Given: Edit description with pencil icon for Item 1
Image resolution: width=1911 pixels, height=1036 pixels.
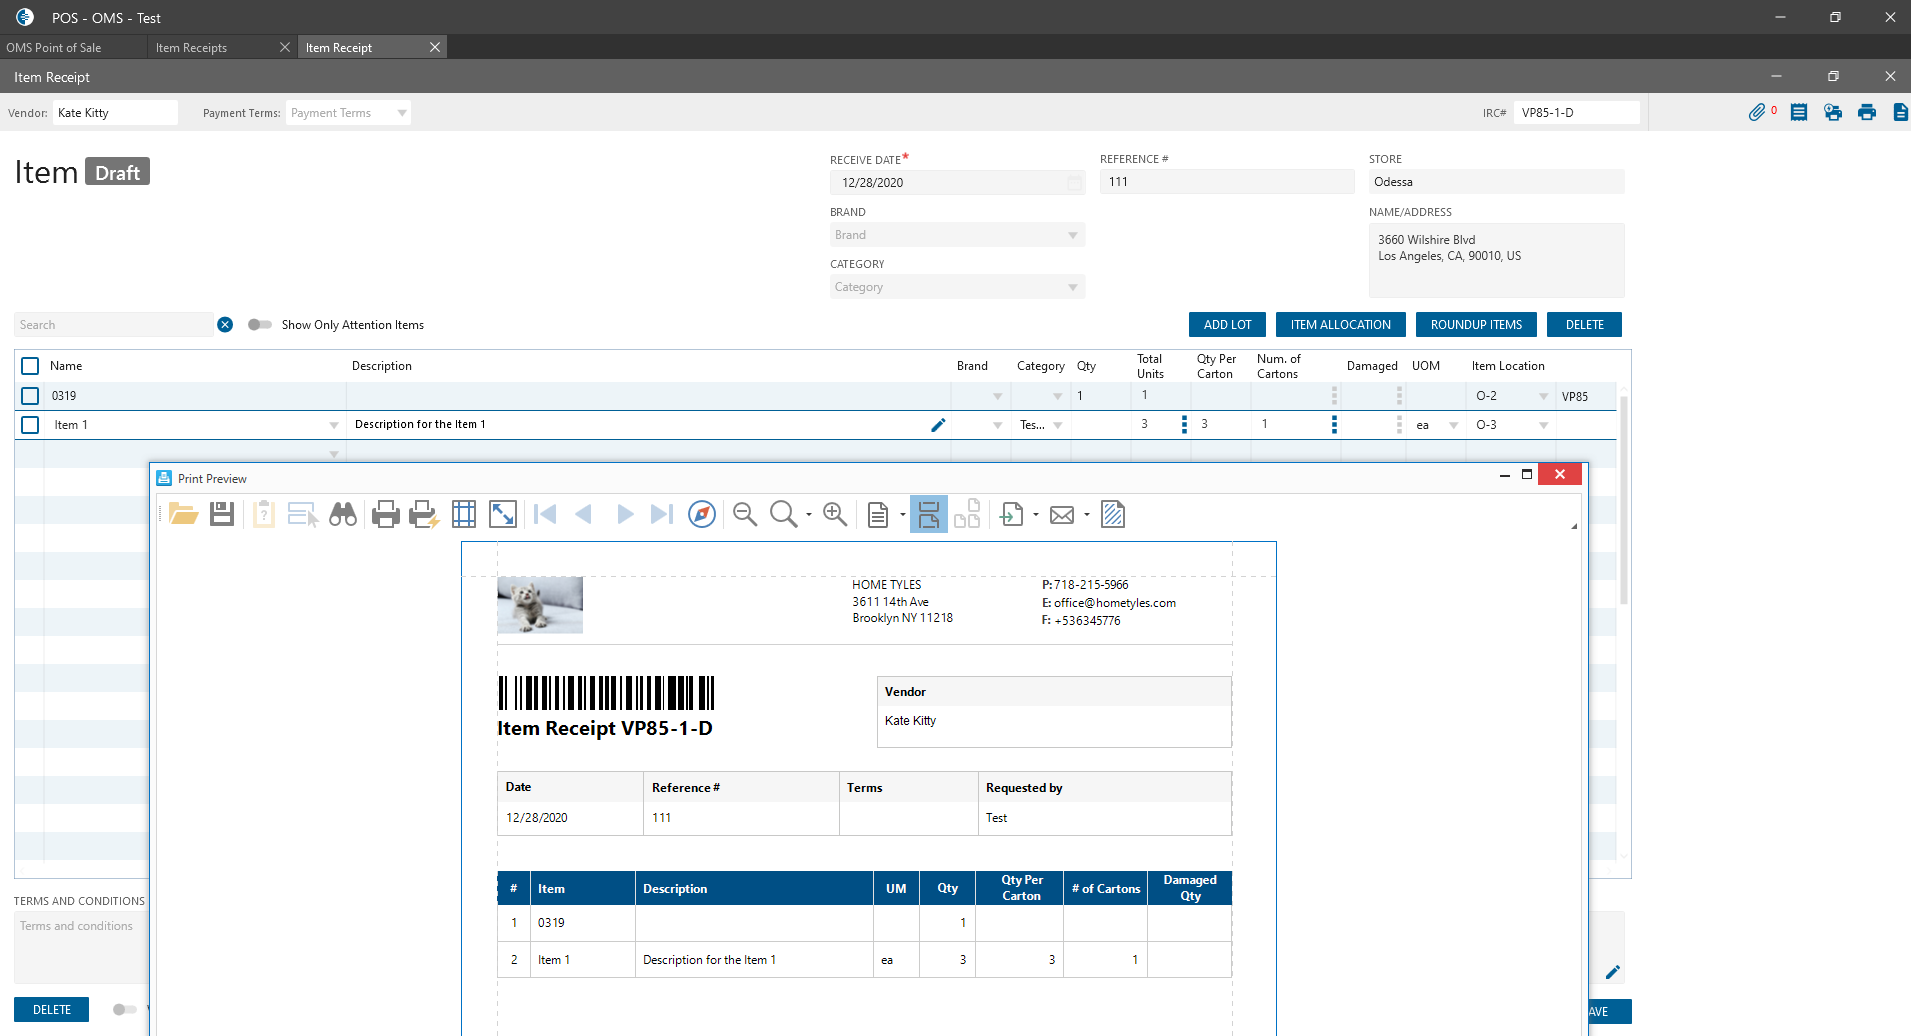Looking at the screenshot, I should 938,425.
